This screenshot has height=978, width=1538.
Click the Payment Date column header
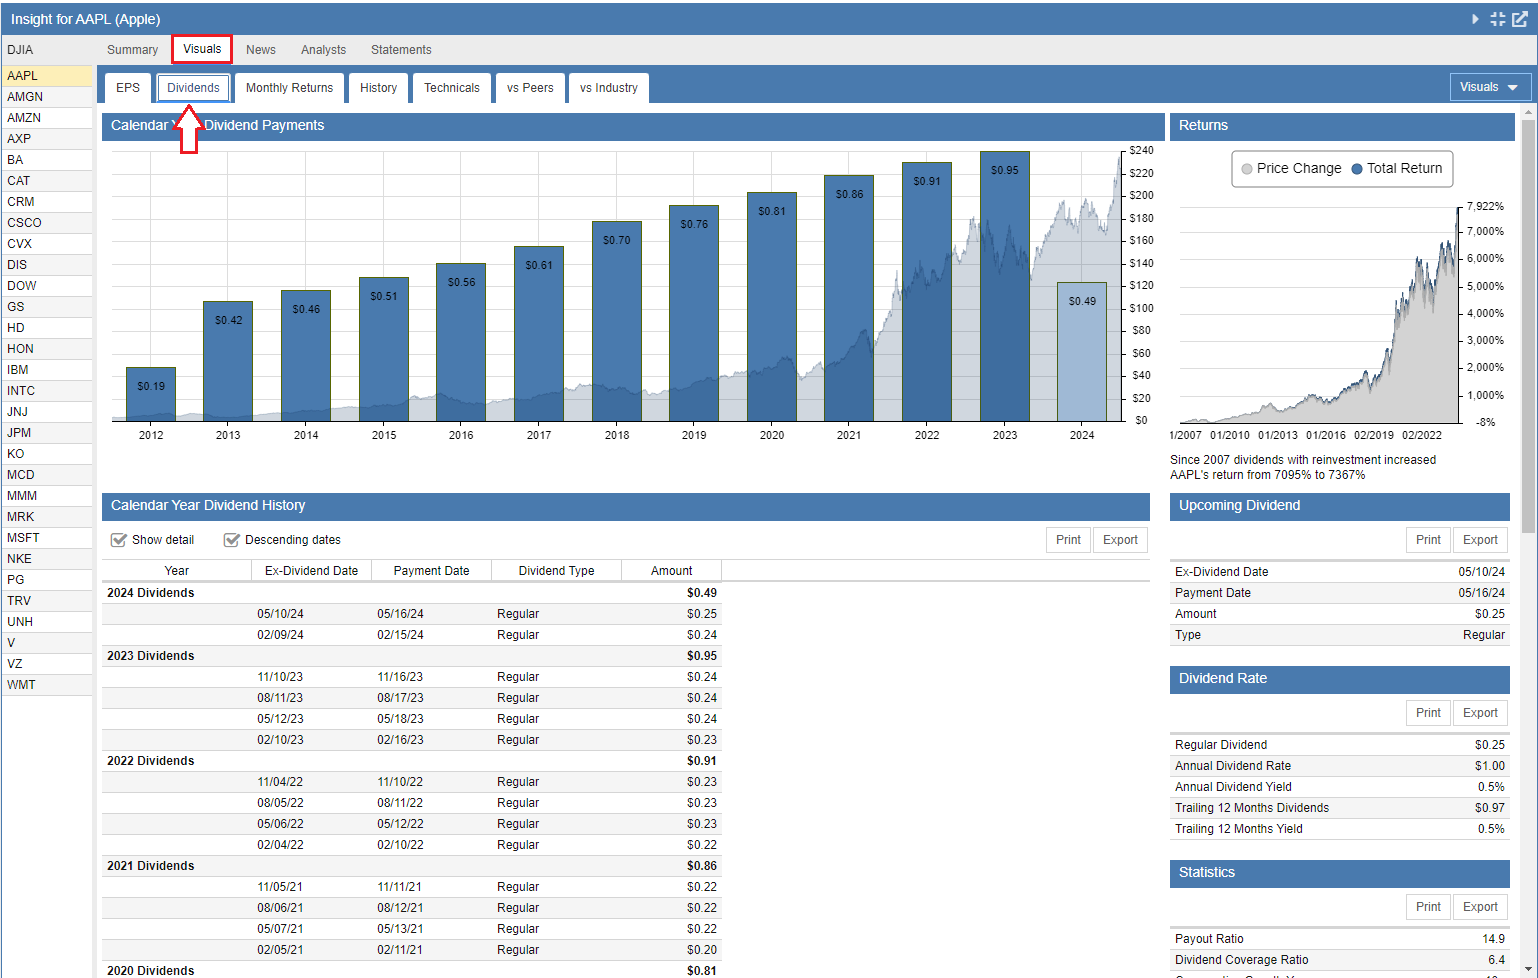431,571
